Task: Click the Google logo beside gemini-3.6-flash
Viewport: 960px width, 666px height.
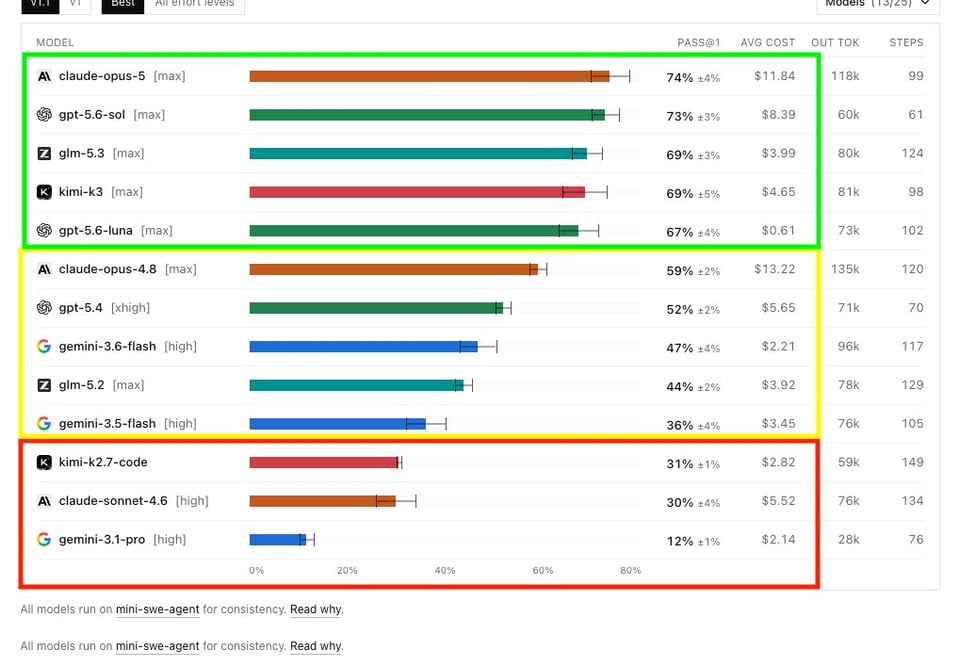Action: [x=44, y=346]
